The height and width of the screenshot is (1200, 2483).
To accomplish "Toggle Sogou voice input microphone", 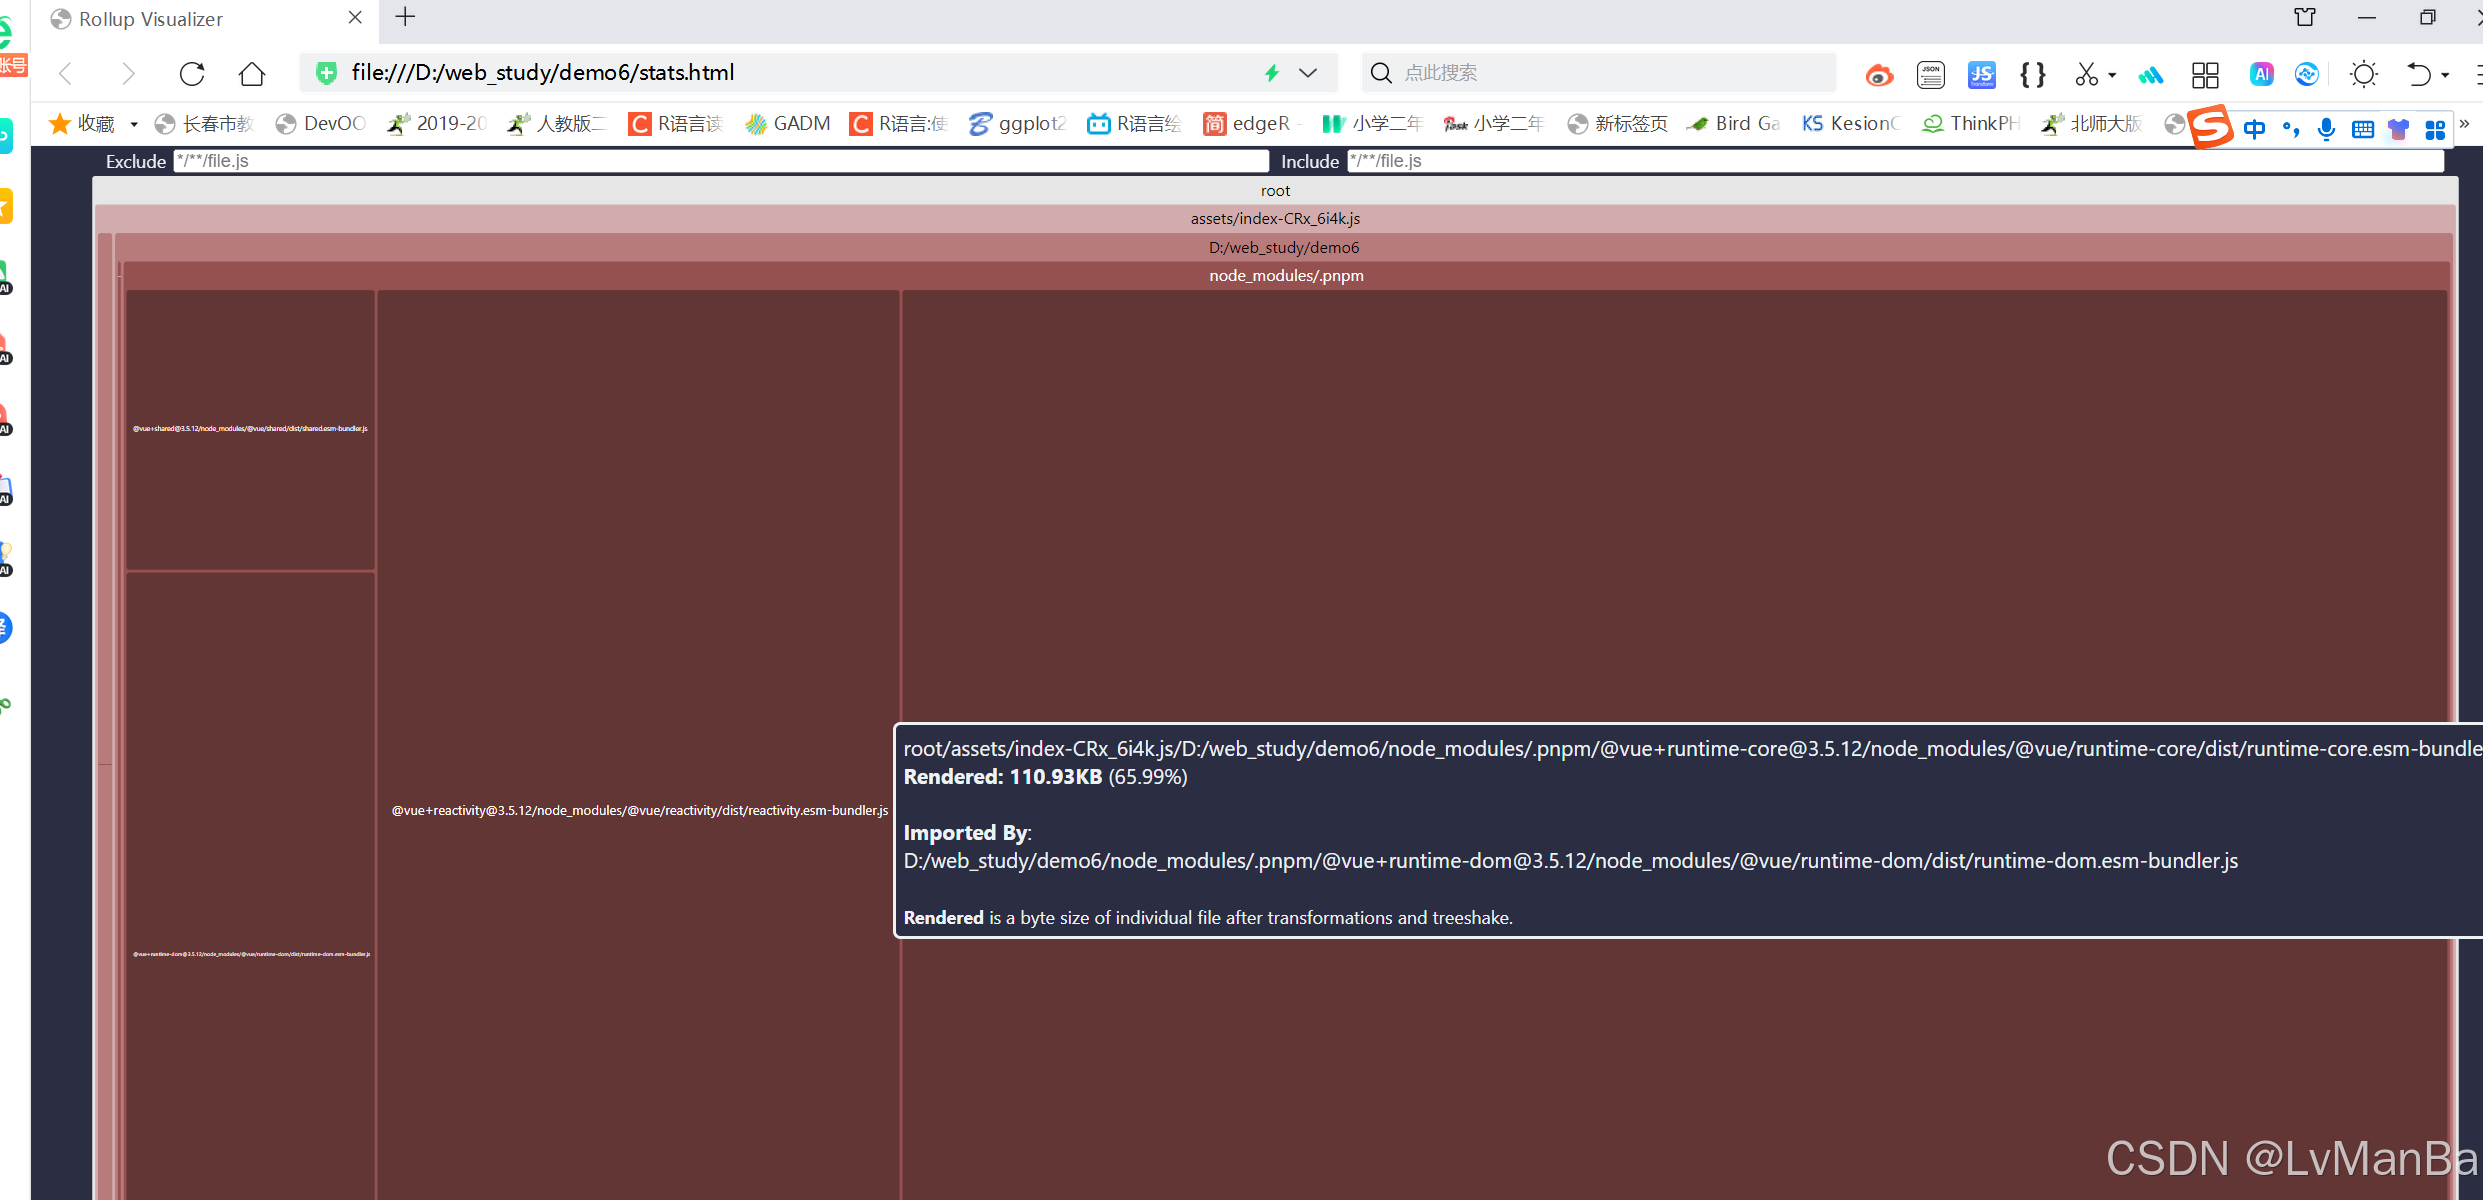I will [x=2326, y=128].
